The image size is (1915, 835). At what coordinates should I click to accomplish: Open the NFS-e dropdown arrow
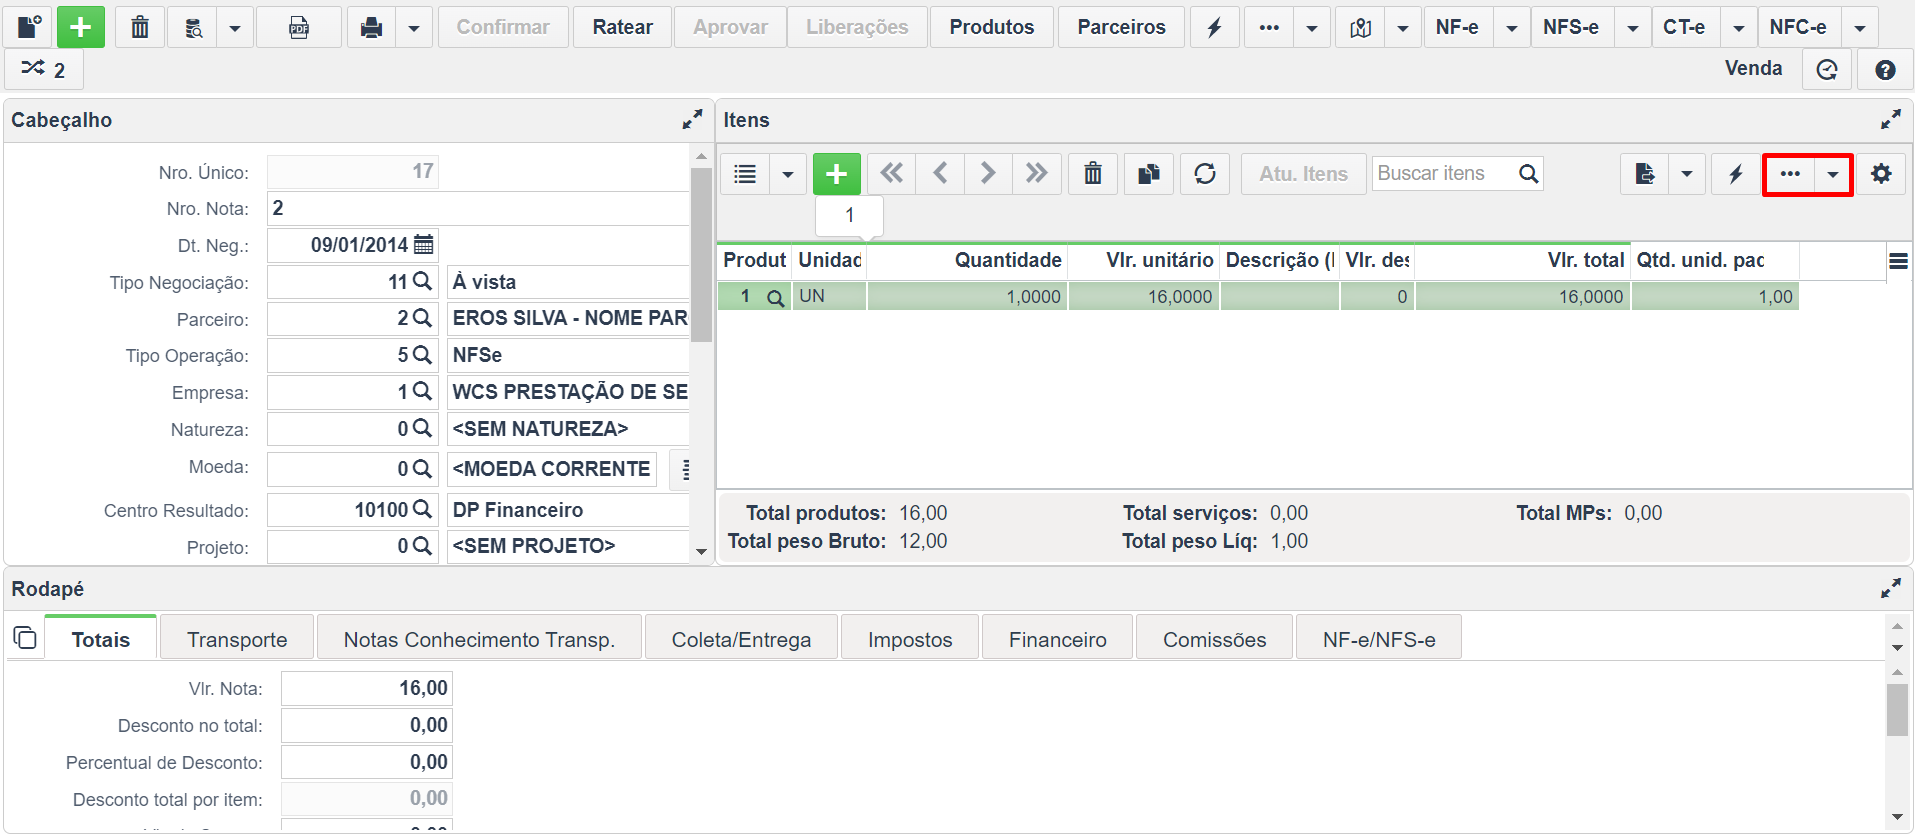tap(1632, 27)
